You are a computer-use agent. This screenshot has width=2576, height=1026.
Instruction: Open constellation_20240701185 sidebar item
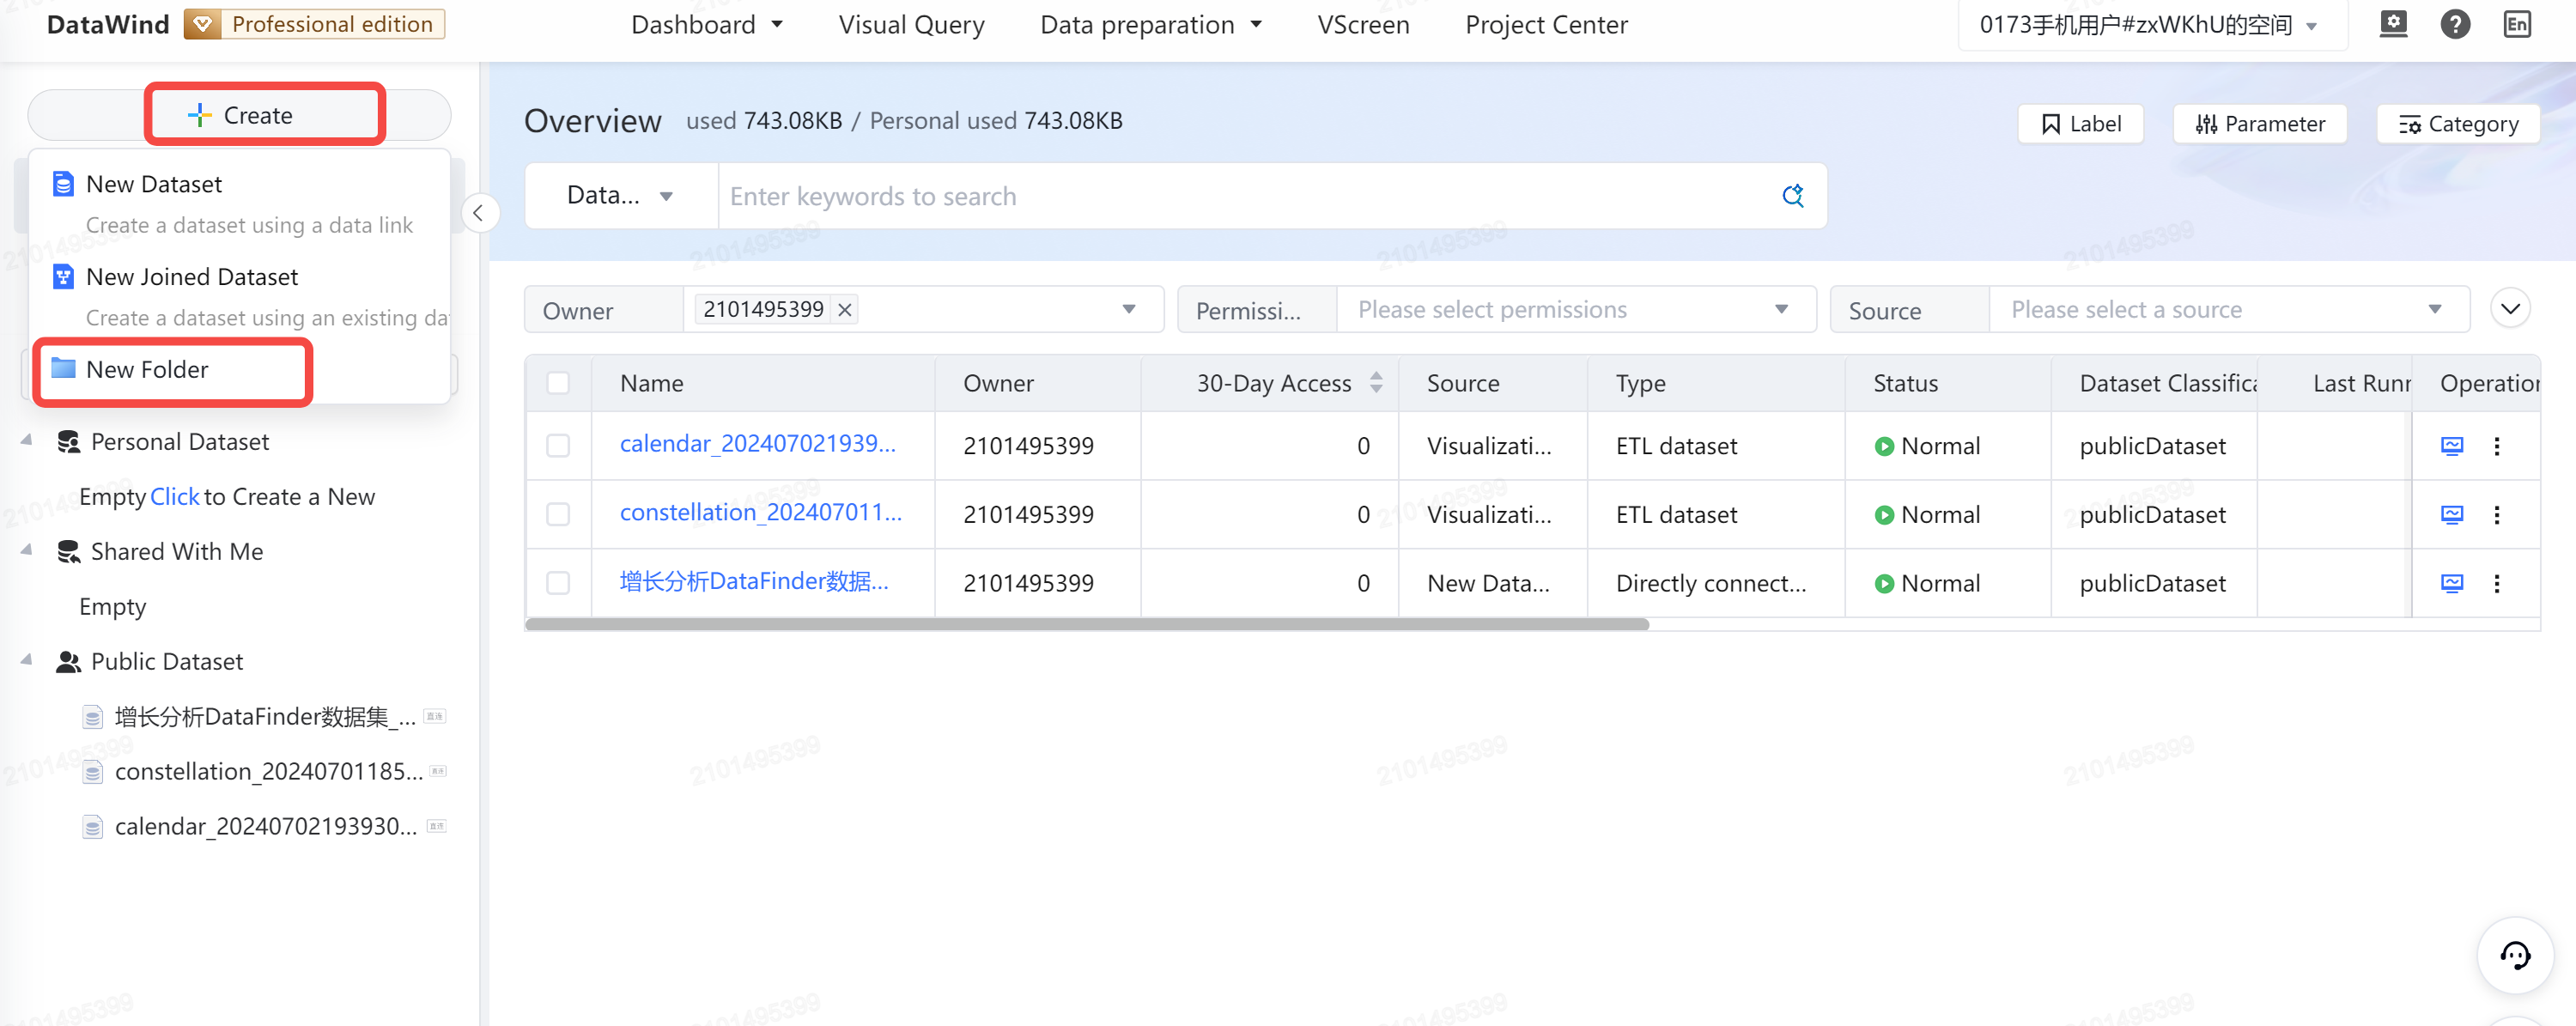(262, 772)
